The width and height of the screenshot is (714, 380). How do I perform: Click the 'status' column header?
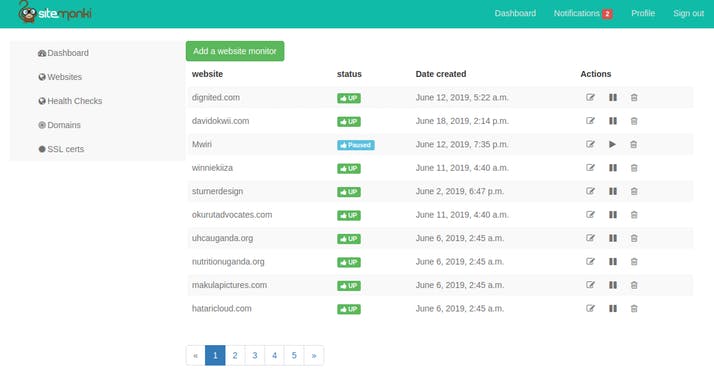[x=349, y=74]
